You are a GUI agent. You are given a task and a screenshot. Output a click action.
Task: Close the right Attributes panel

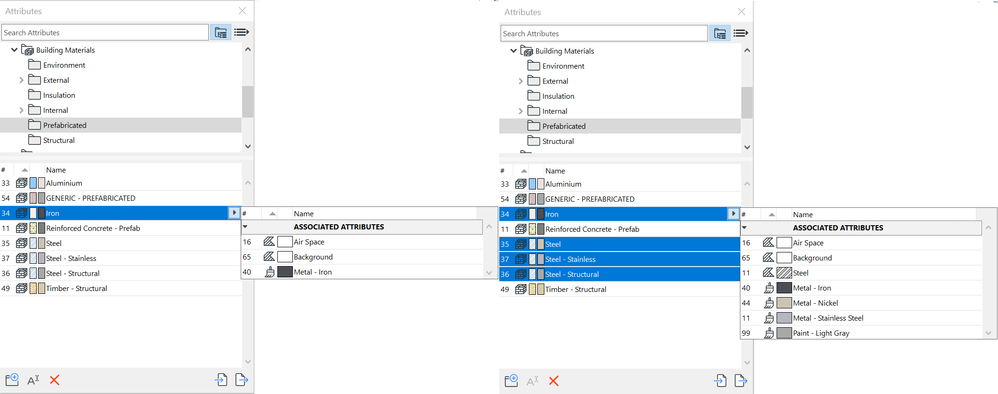click(741, 11)
